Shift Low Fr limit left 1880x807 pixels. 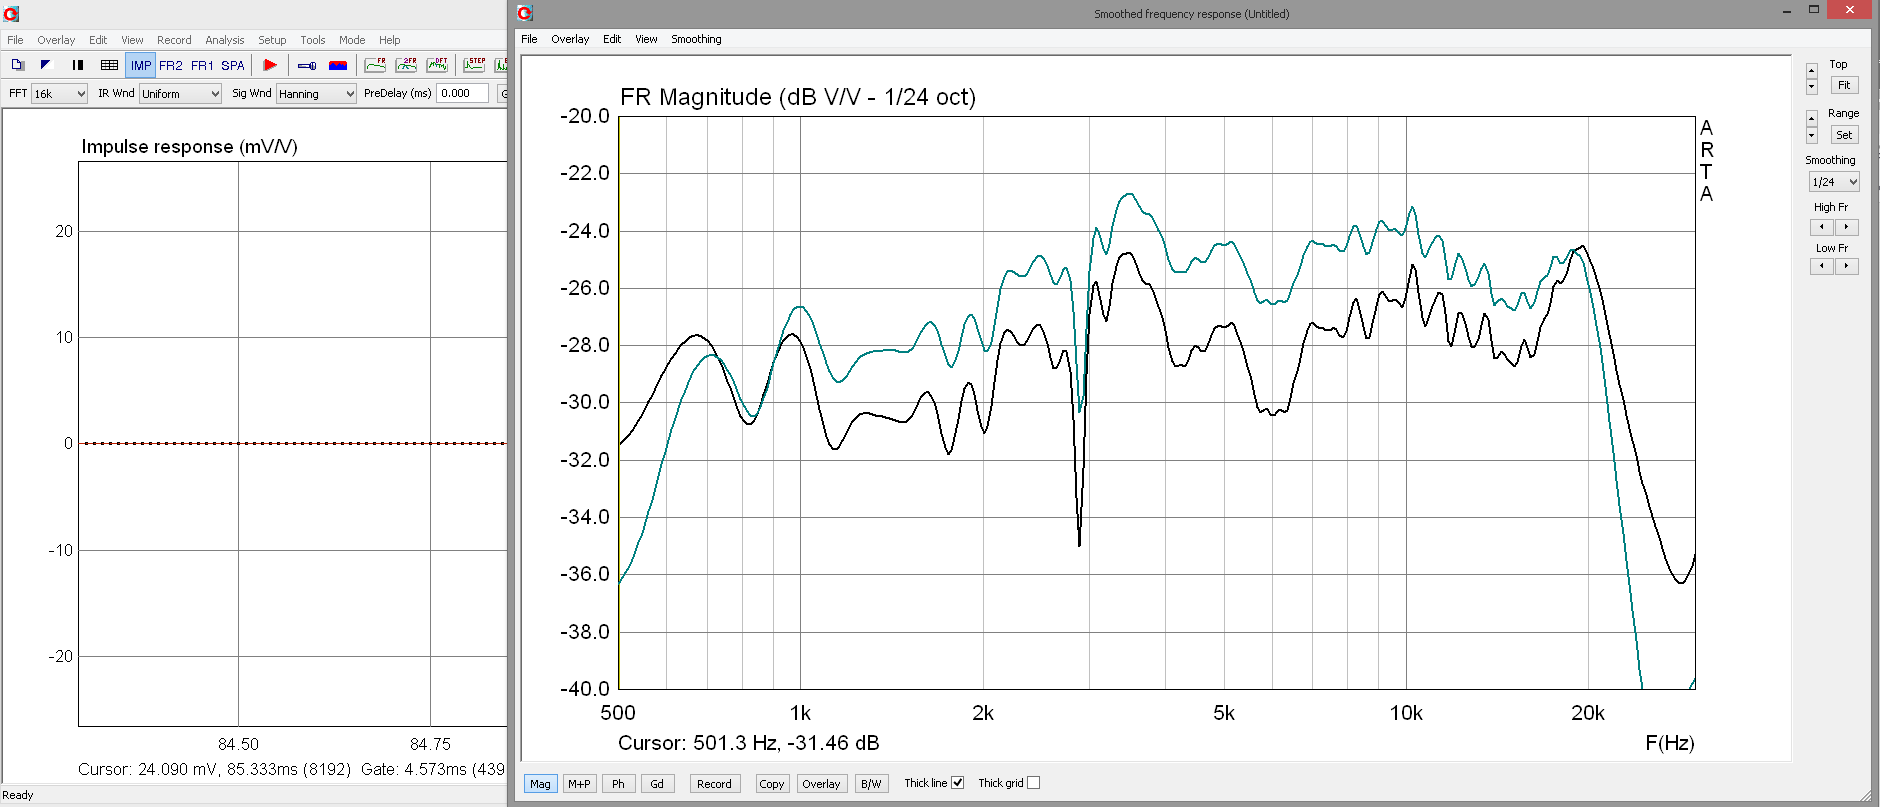(x=1822, y=266)
